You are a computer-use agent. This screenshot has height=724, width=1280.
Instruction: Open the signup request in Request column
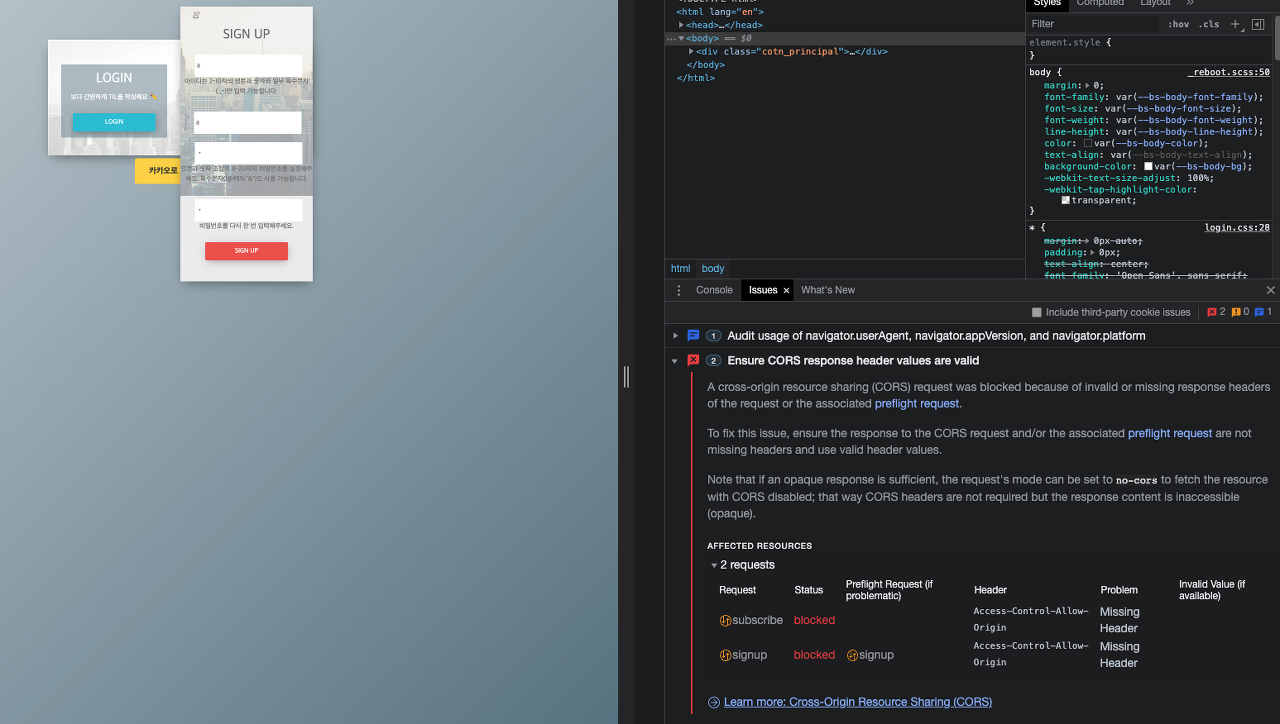pos(749,655)
